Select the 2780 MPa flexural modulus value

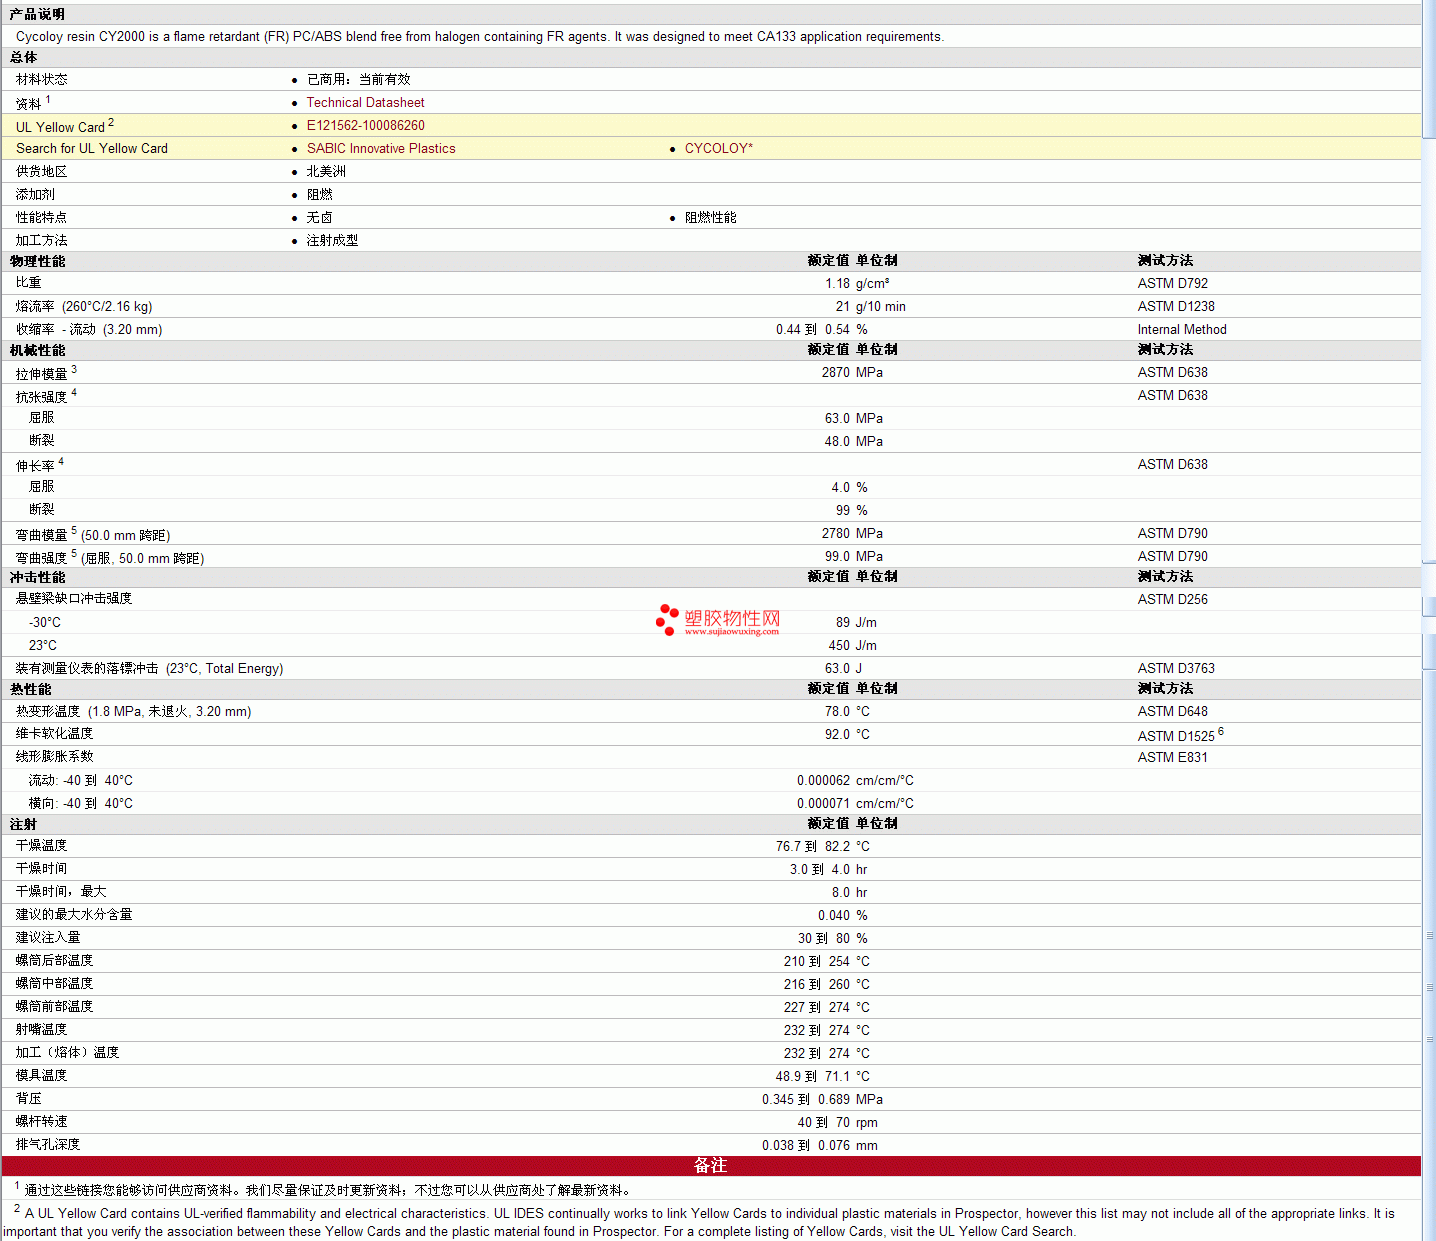(852, 533)
